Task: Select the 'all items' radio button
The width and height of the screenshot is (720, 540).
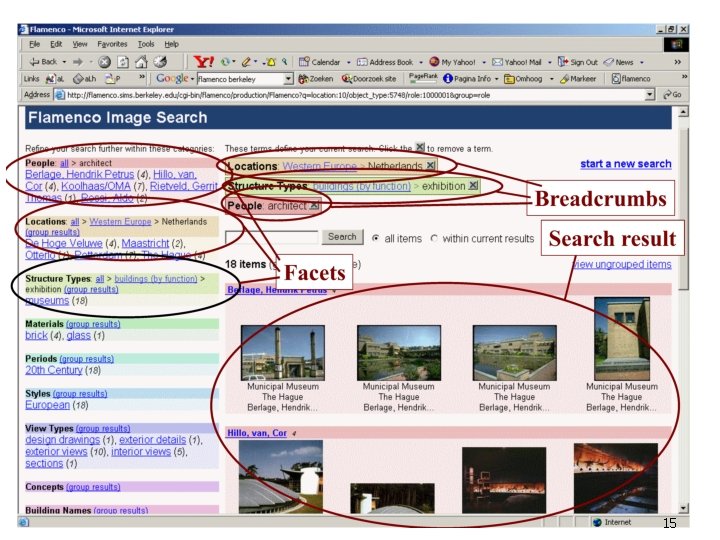Action: 376,238
